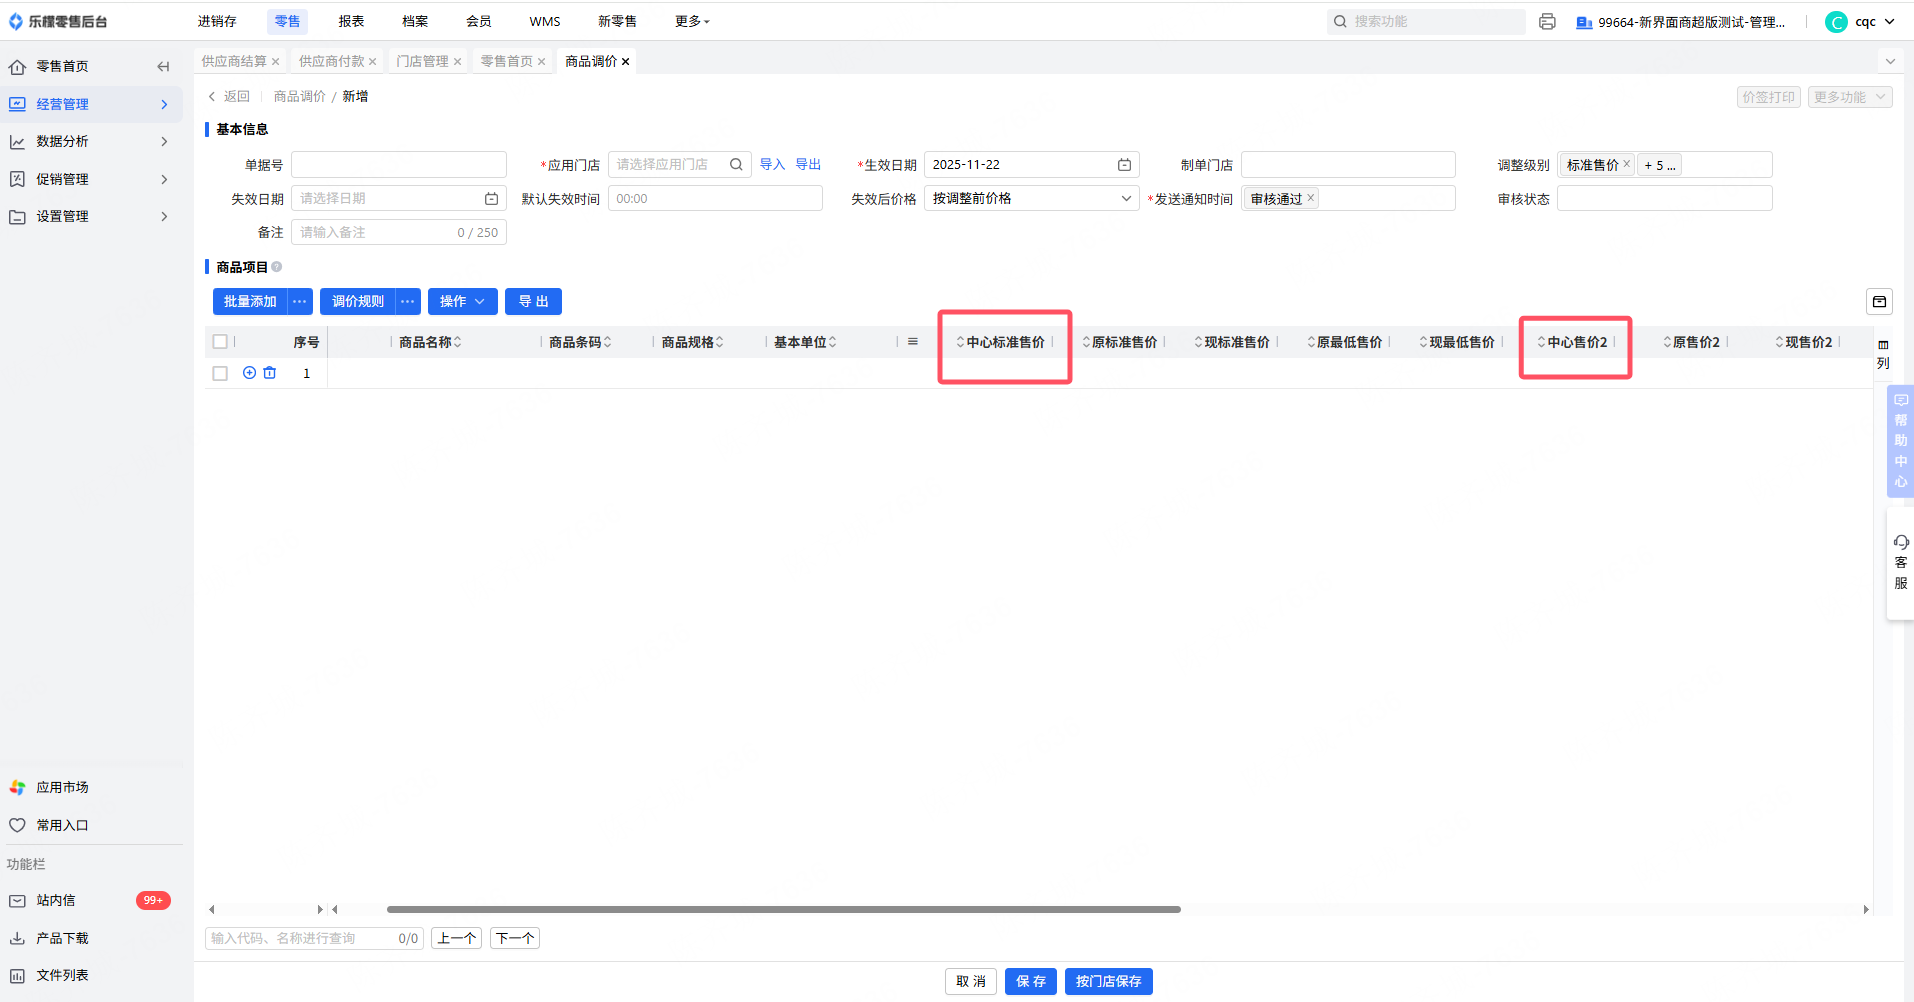The height and width of the screenshot is (1002, 1914).
Task: Expand tab list chevron at right
Action: pyautogui.click(x=1890, y=62)
